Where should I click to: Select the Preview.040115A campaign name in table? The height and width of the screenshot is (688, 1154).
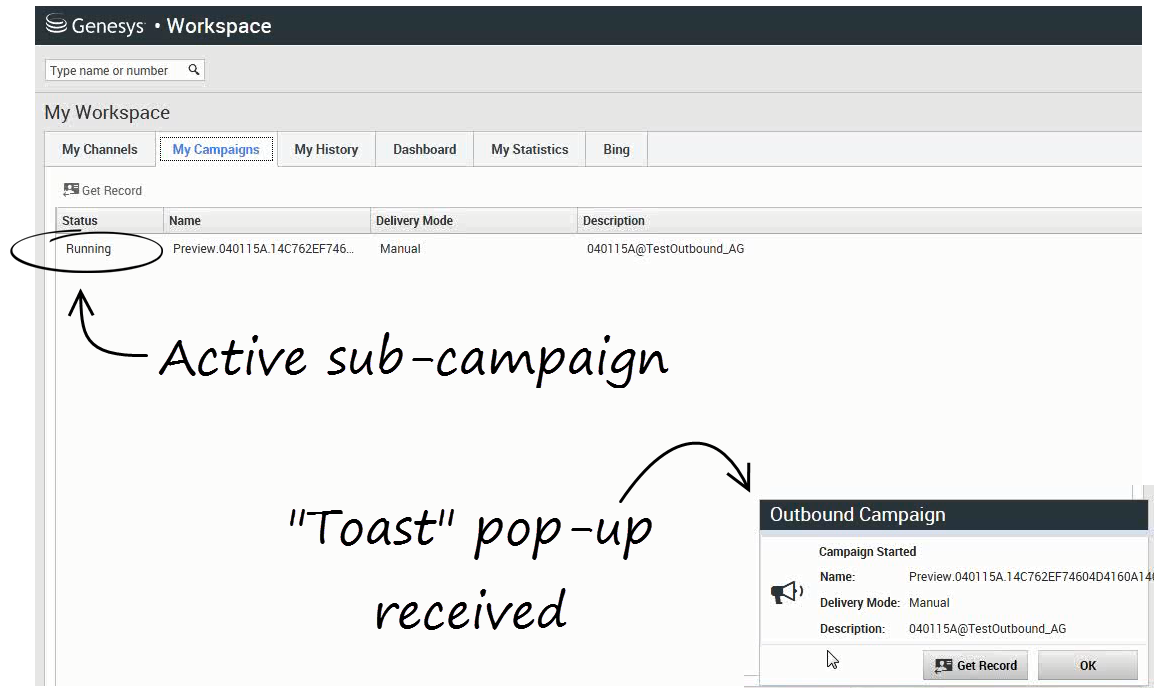coord(263,249)
